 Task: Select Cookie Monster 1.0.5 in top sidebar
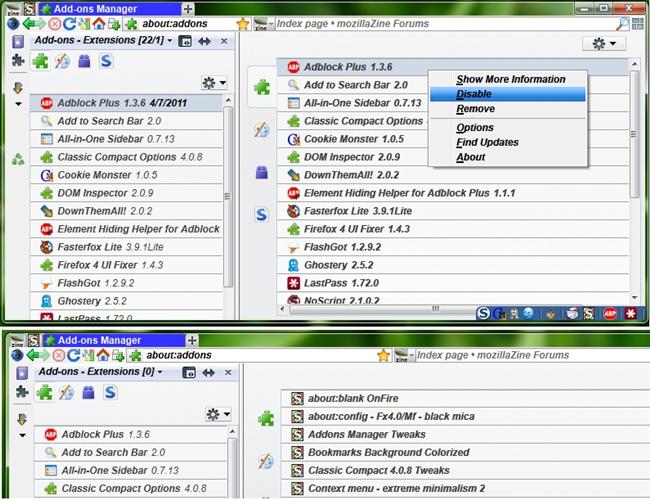pos(126,175)
